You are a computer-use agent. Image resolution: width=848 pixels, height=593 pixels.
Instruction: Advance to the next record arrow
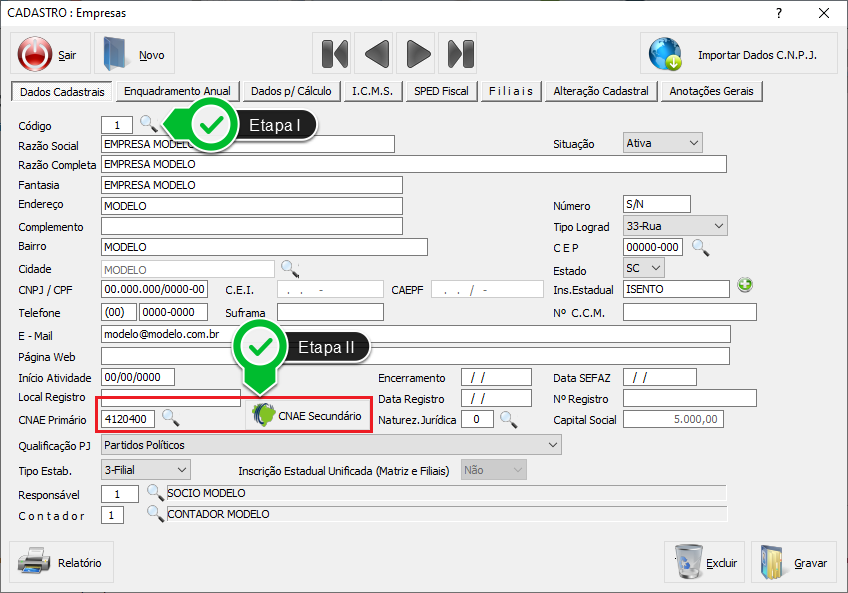pyautogui.click(x=418, y=54)
